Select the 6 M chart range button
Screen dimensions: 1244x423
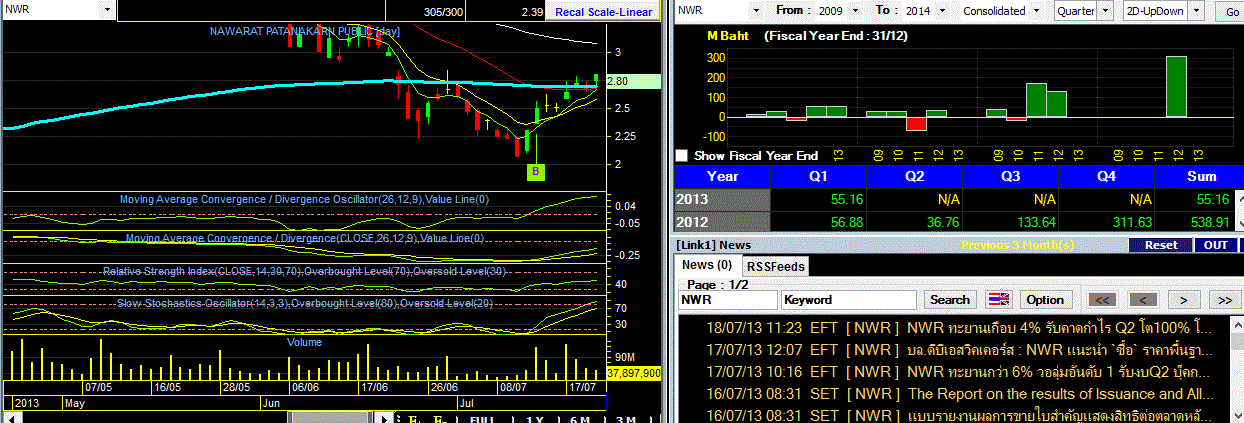tap(579, 420)
